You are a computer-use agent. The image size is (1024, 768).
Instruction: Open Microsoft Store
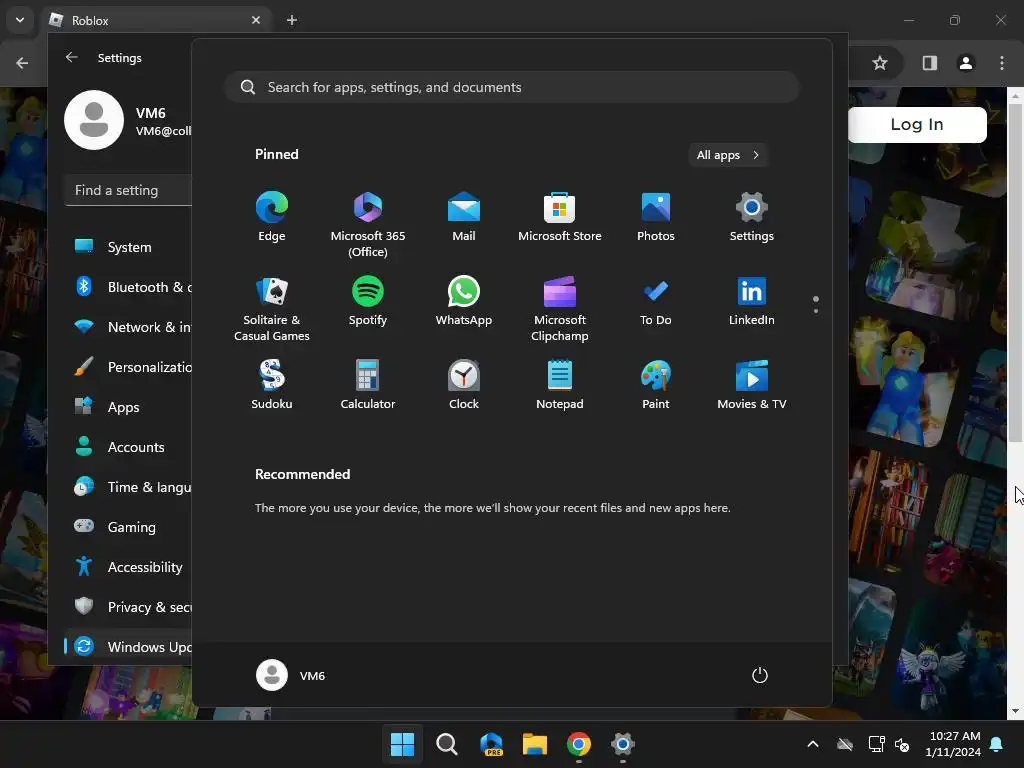[x=560, y=217]
